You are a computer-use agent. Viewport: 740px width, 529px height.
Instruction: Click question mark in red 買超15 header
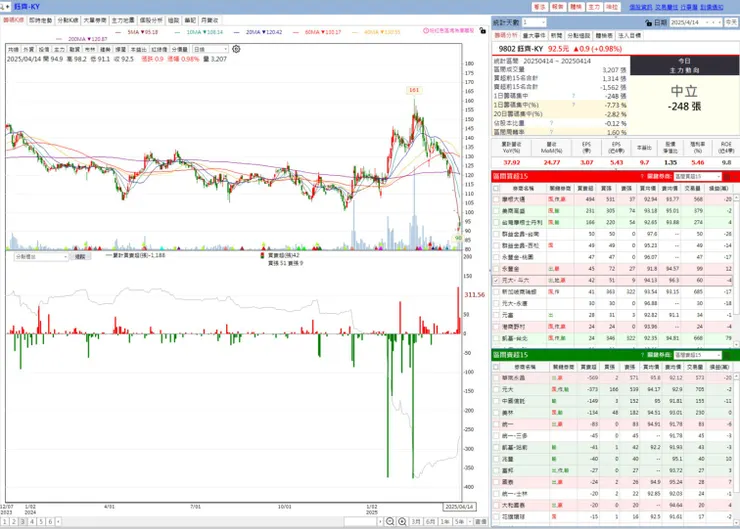[642, 176]
